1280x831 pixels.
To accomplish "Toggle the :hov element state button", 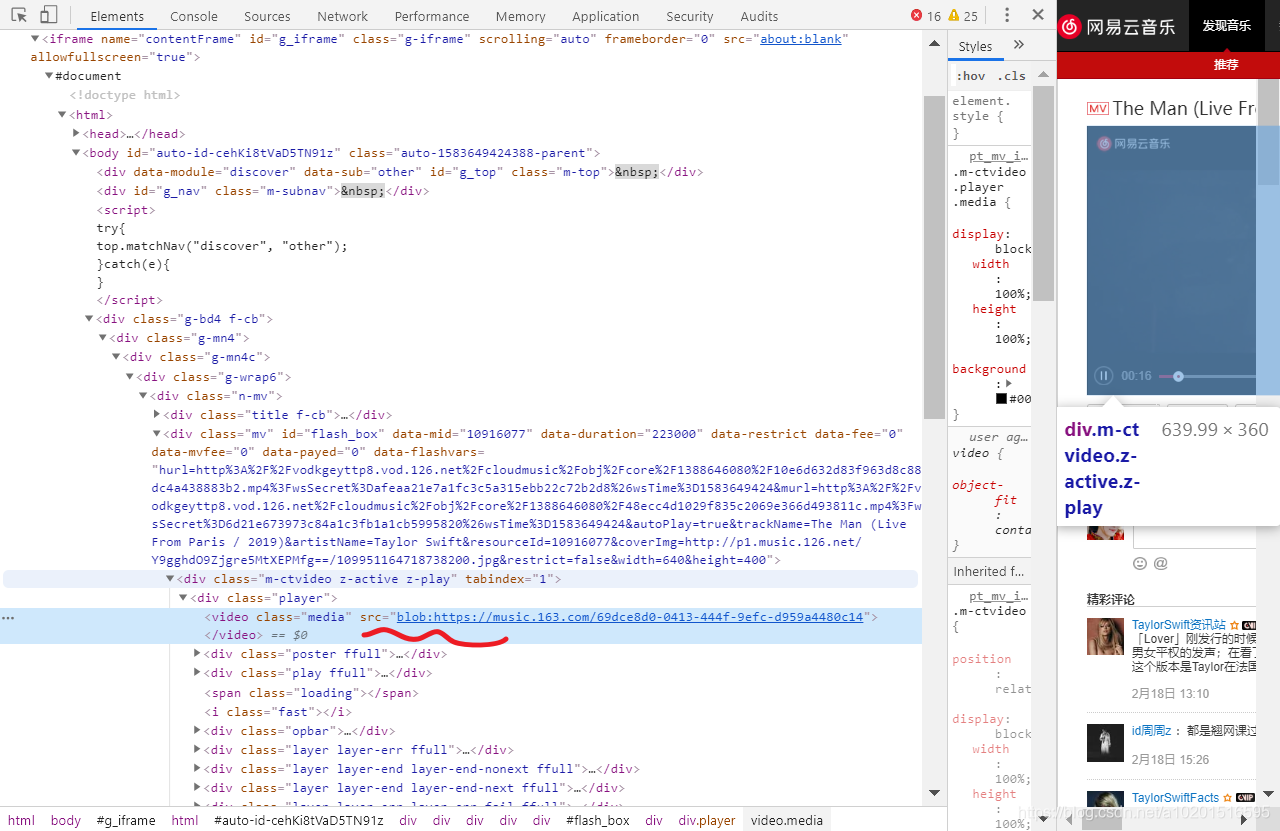I will pos(971,76).
